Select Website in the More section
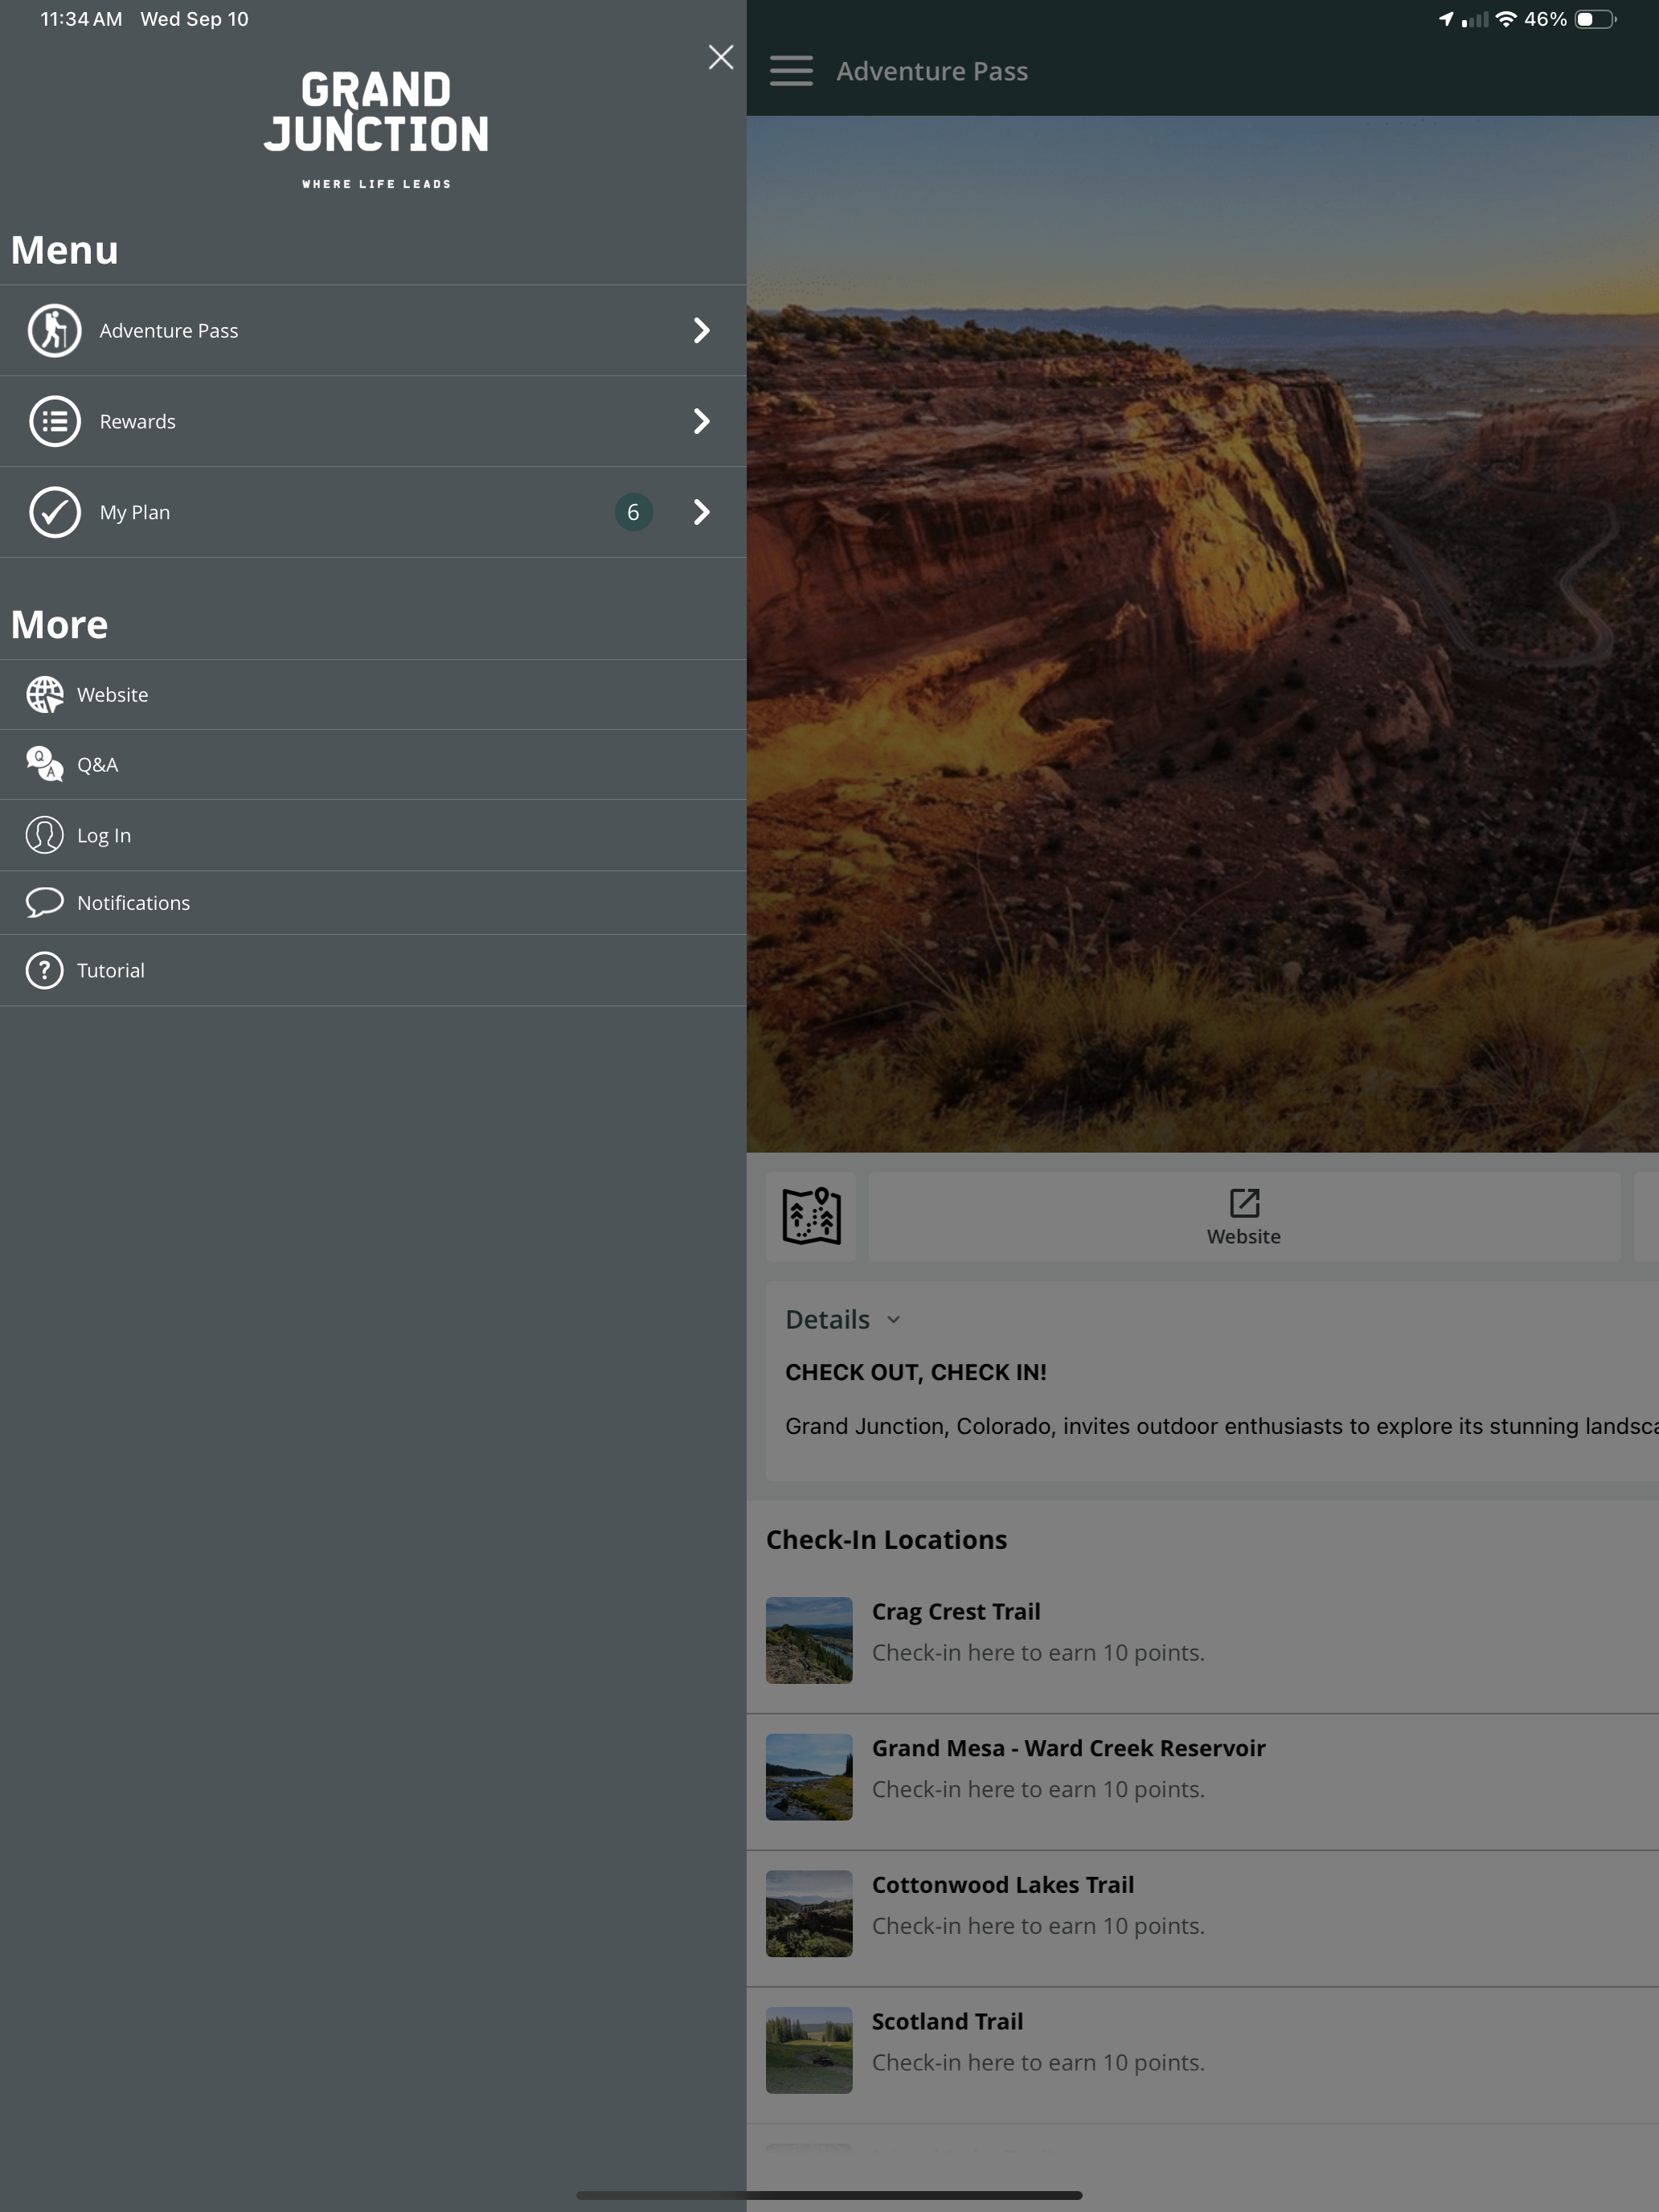This screenshot has height=2212, width=1659. point(373,694)
